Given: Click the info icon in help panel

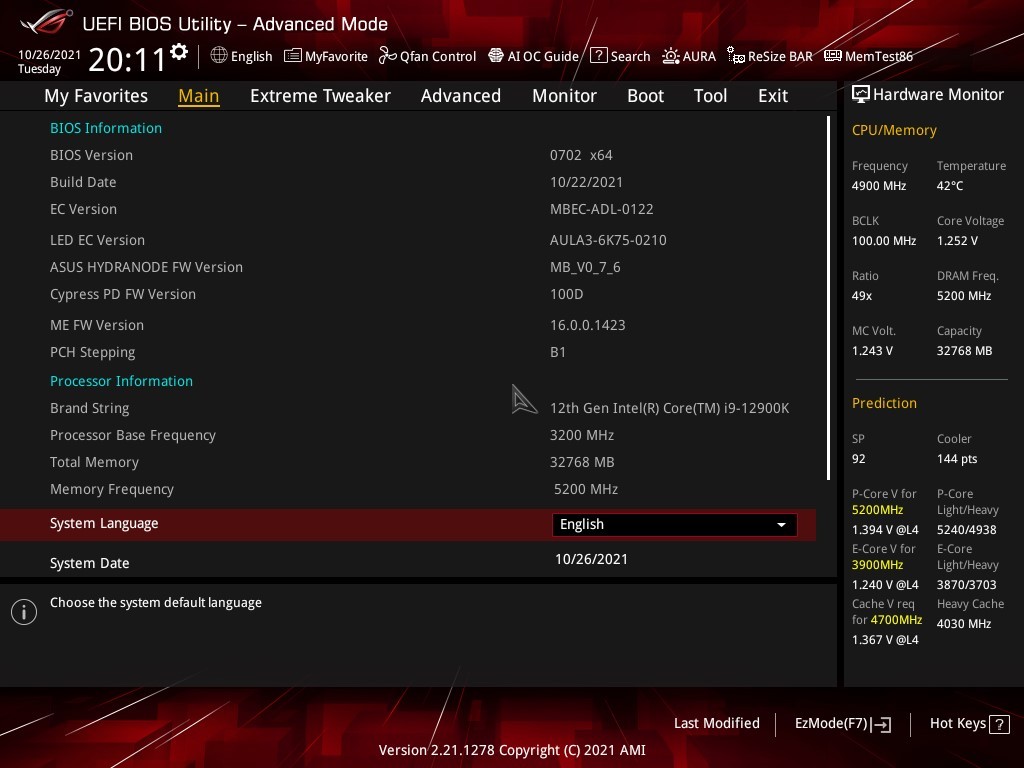Looking at the screenshot, I should coord(24,612).
